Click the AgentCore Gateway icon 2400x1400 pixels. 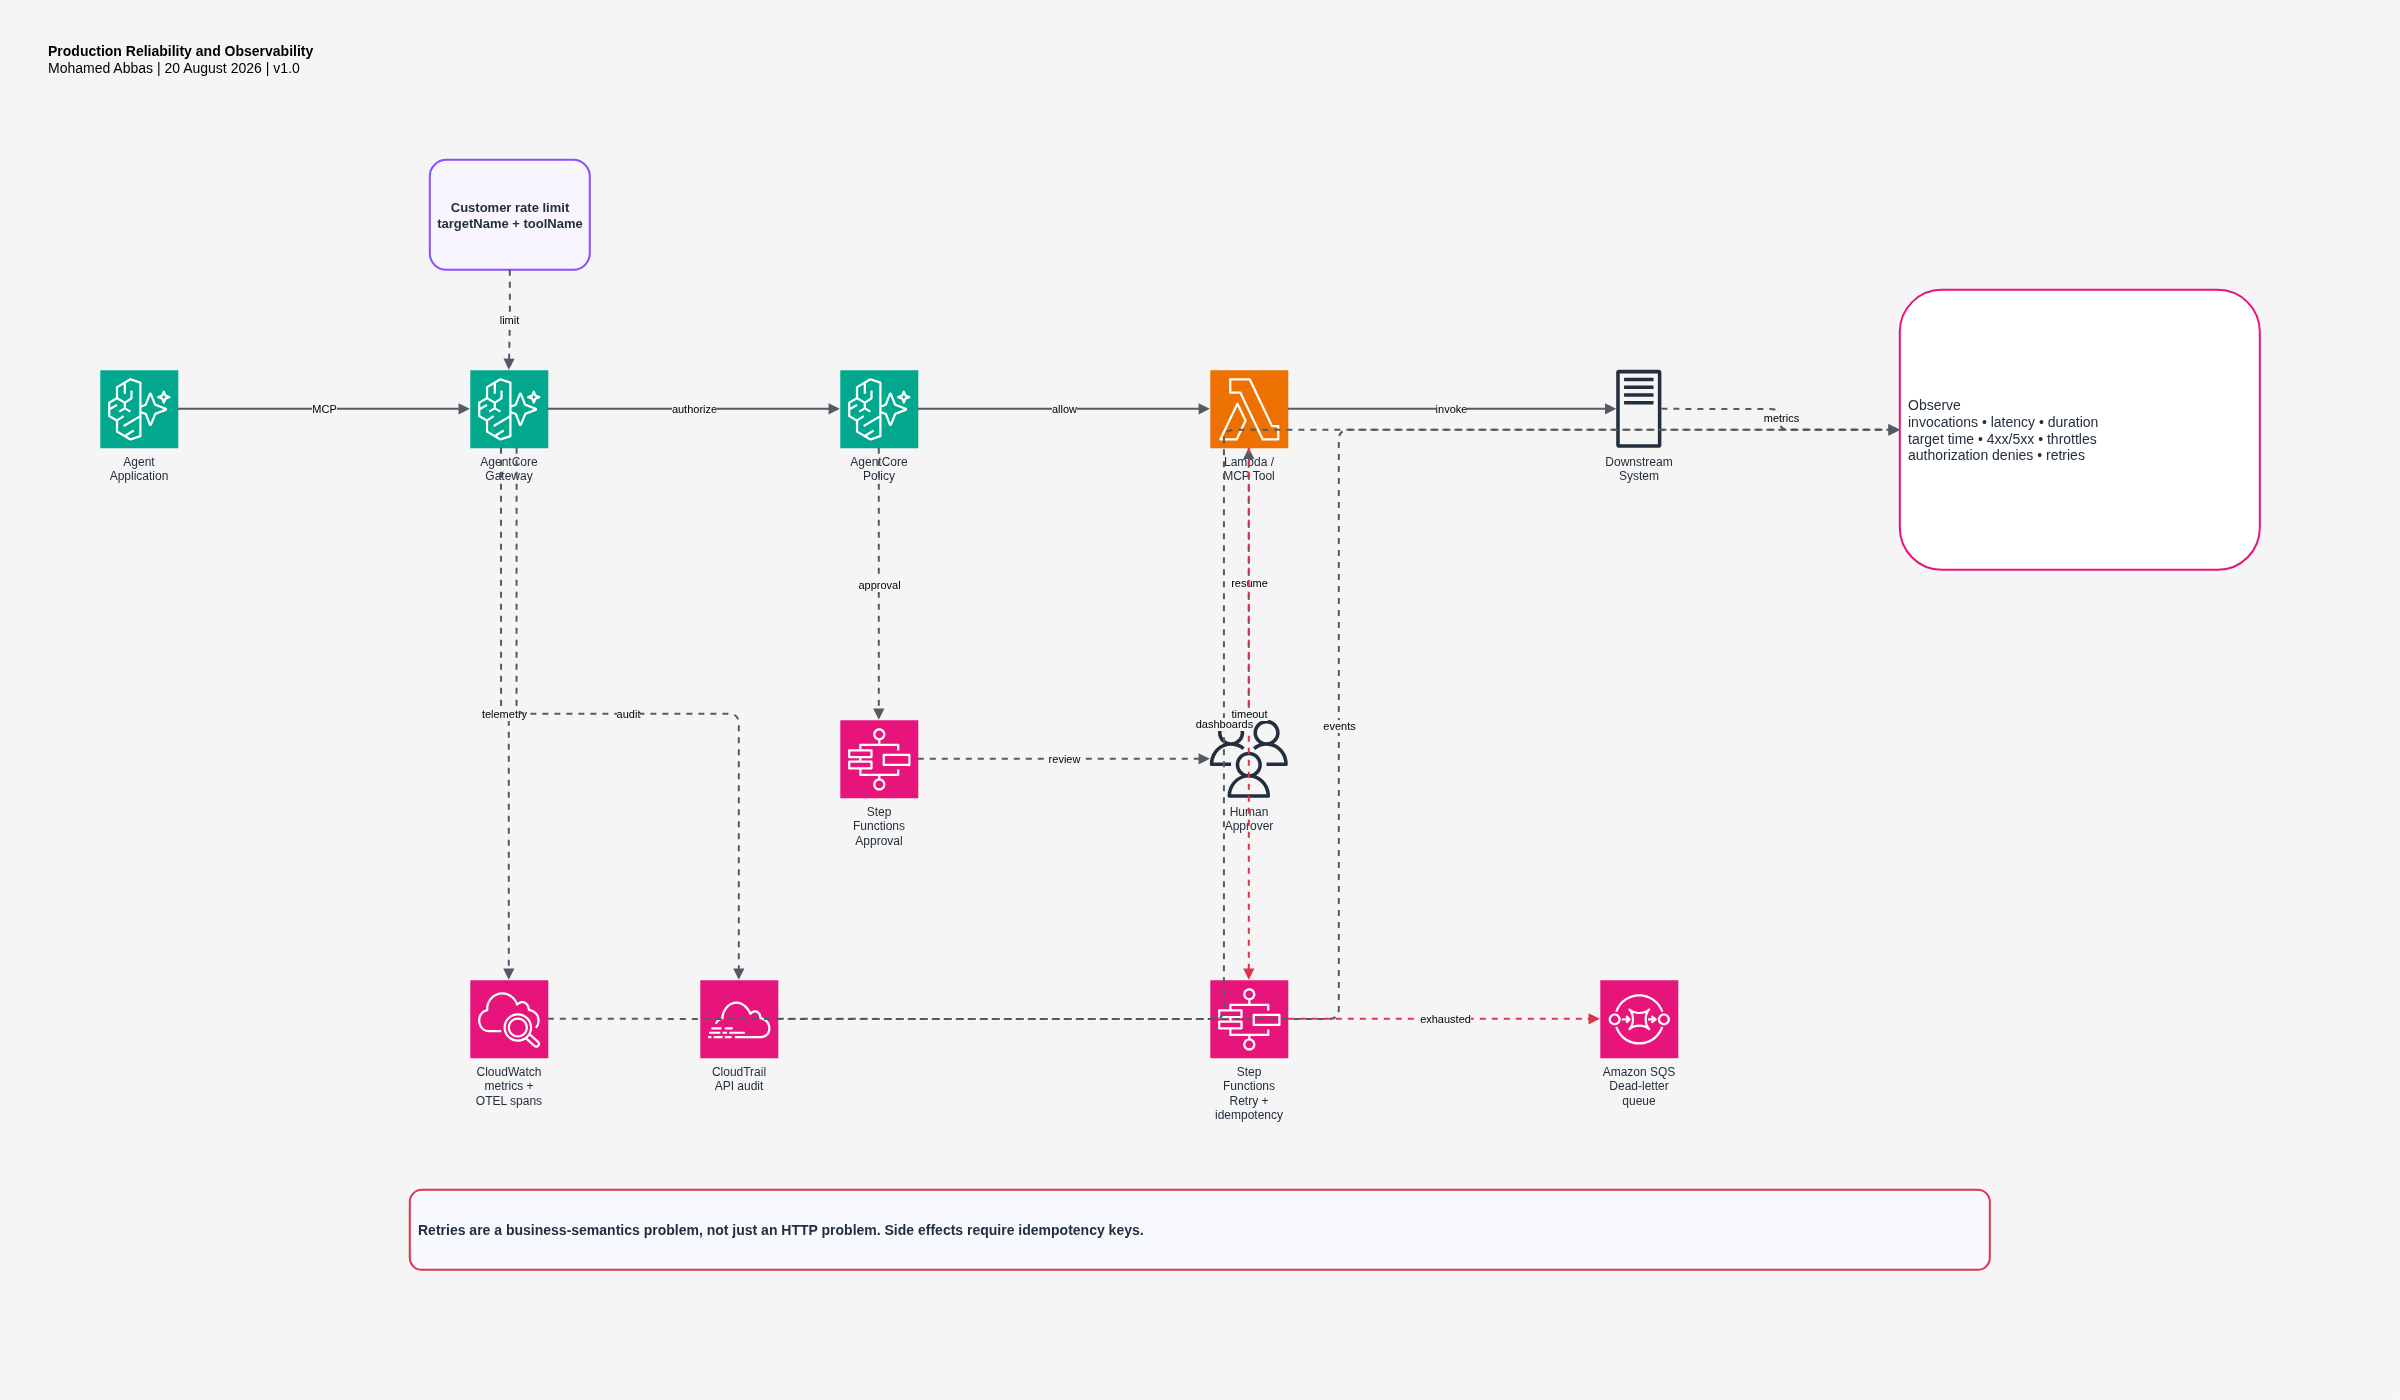[x=509, y=409]
